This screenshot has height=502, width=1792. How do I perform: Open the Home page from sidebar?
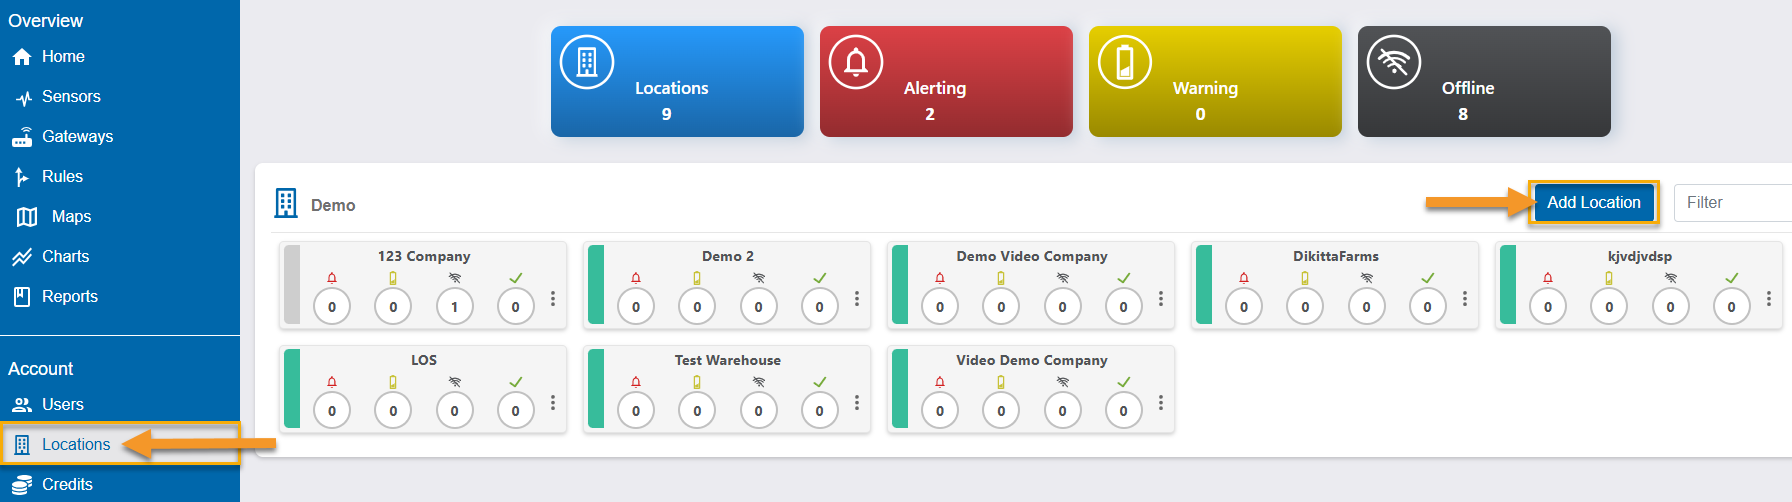click(x=48, y=57)
